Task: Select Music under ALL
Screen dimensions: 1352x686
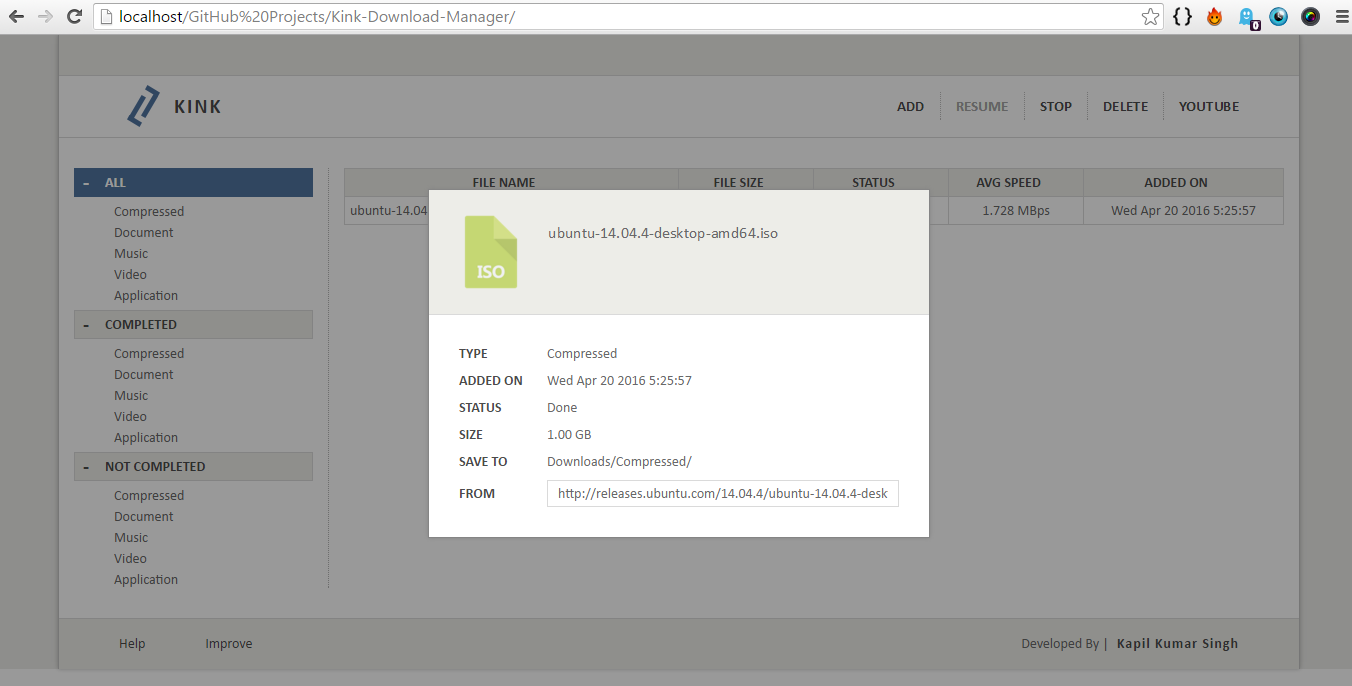Action: tap(131, 253)
